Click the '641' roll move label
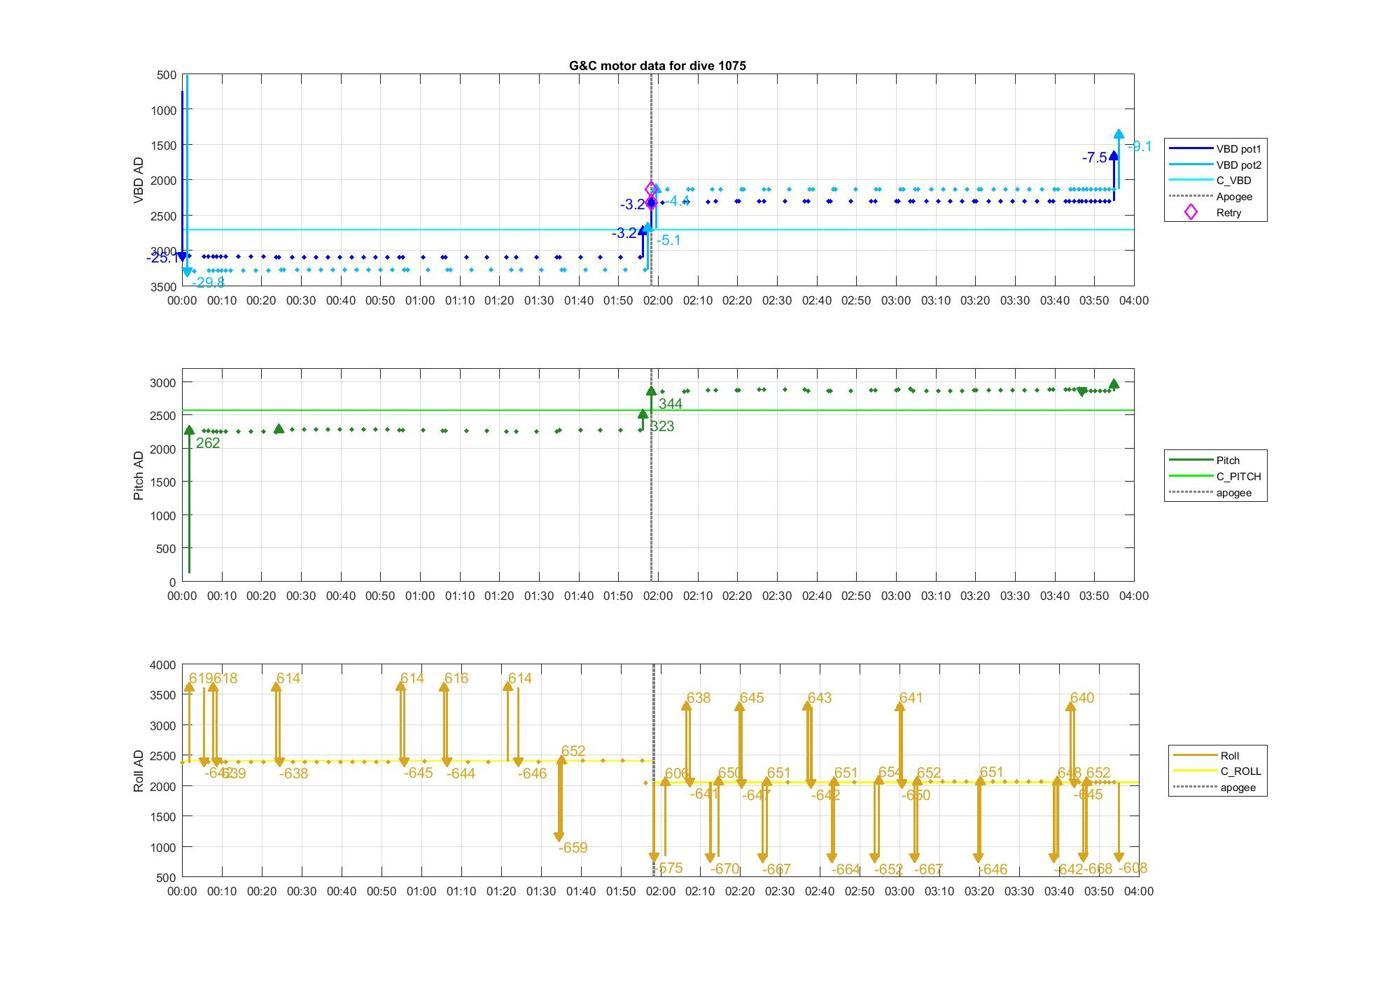The image size is (1400, 986). (911, 698)
